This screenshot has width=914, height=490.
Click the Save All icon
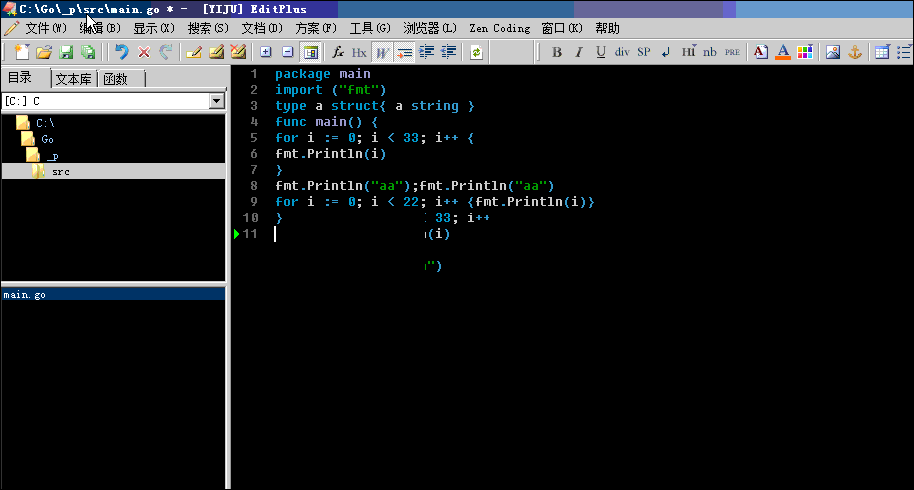(88, 52)
